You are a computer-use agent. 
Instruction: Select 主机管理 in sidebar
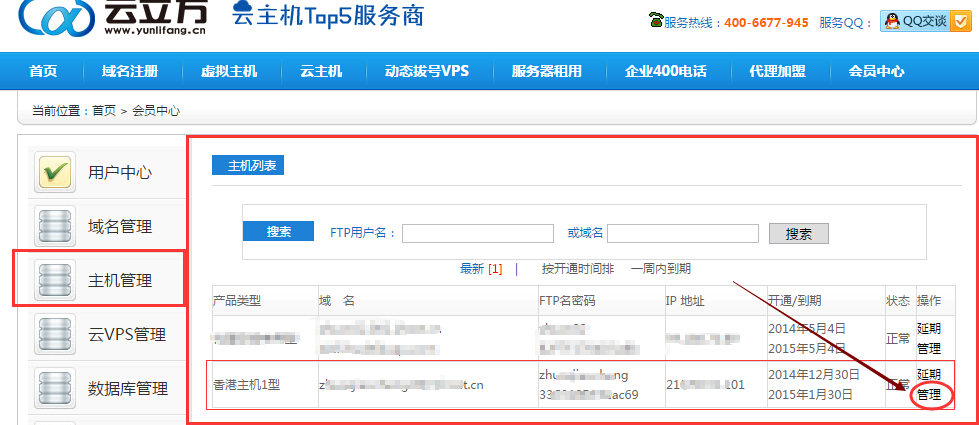tap(120, 281)
